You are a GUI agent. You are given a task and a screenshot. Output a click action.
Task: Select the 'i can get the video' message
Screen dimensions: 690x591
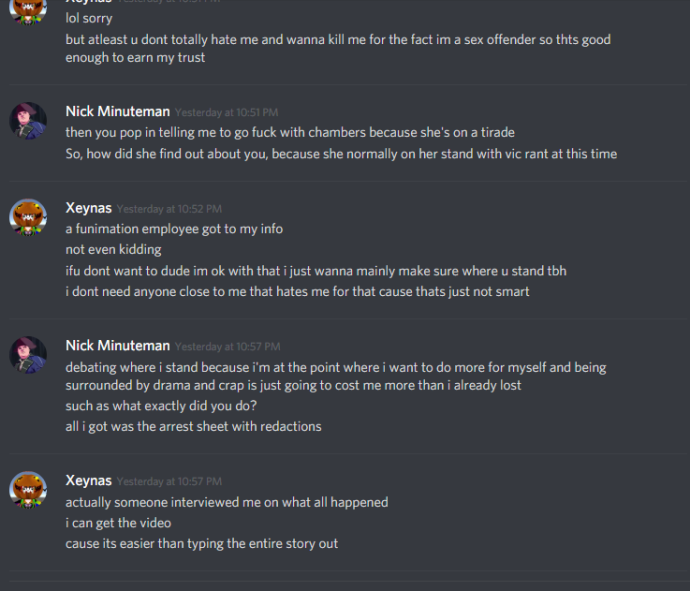pos(118,523)
